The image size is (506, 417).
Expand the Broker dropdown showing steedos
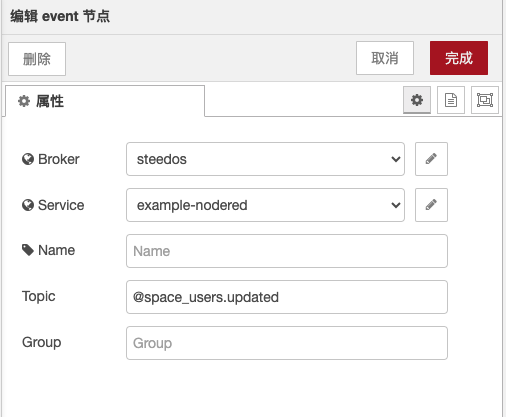[x=265, y=159]
